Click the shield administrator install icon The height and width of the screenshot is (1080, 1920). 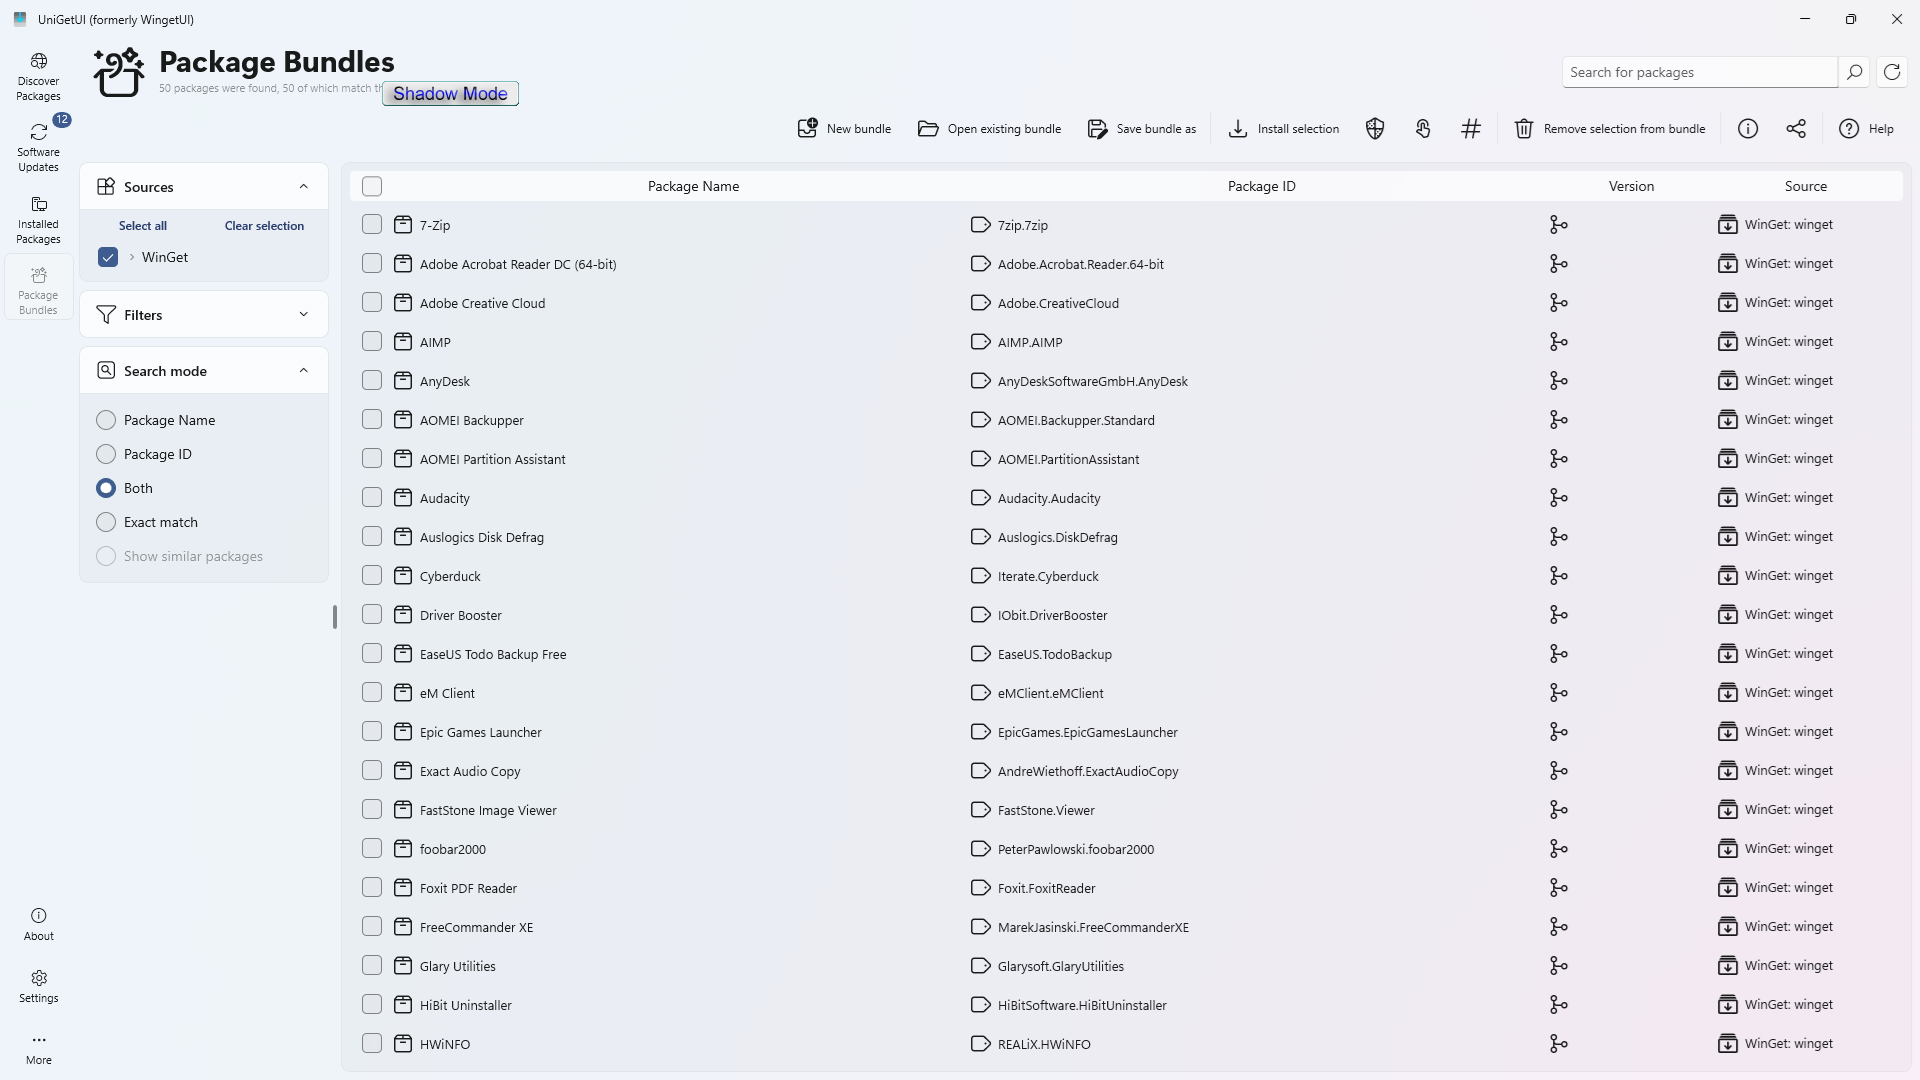tap(1375, 129)
